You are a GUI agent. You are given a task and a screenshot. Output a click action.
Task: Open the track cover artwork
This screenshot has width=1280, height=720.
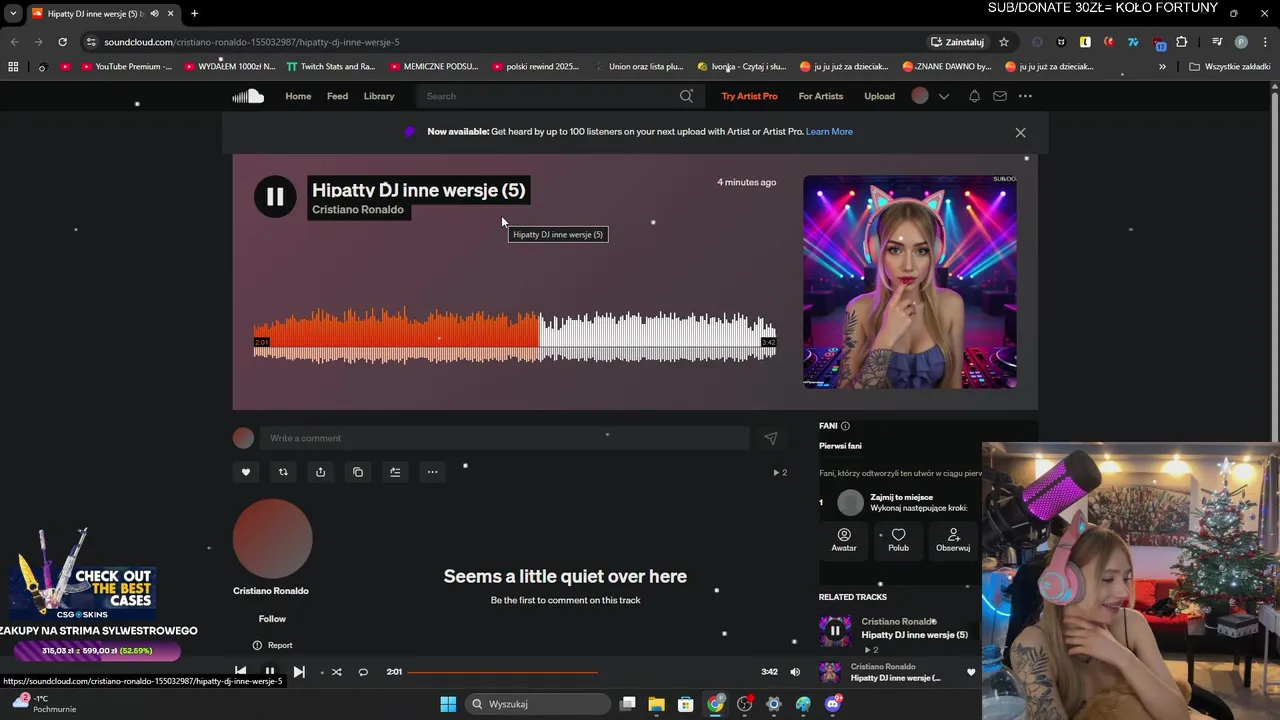tap(909, 282)
